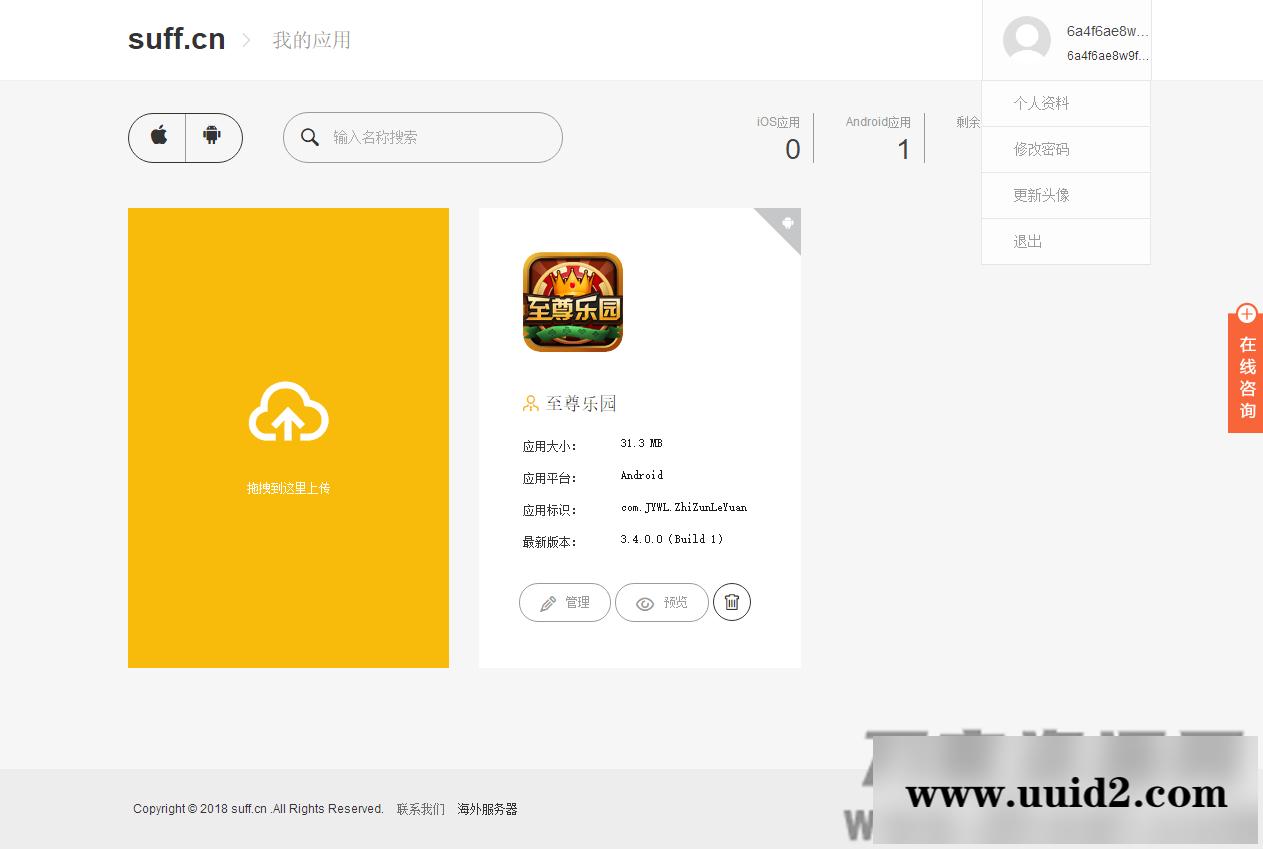Click the cloud upload icon
The width and height of the screenshot is (1263, 849).
288,412
